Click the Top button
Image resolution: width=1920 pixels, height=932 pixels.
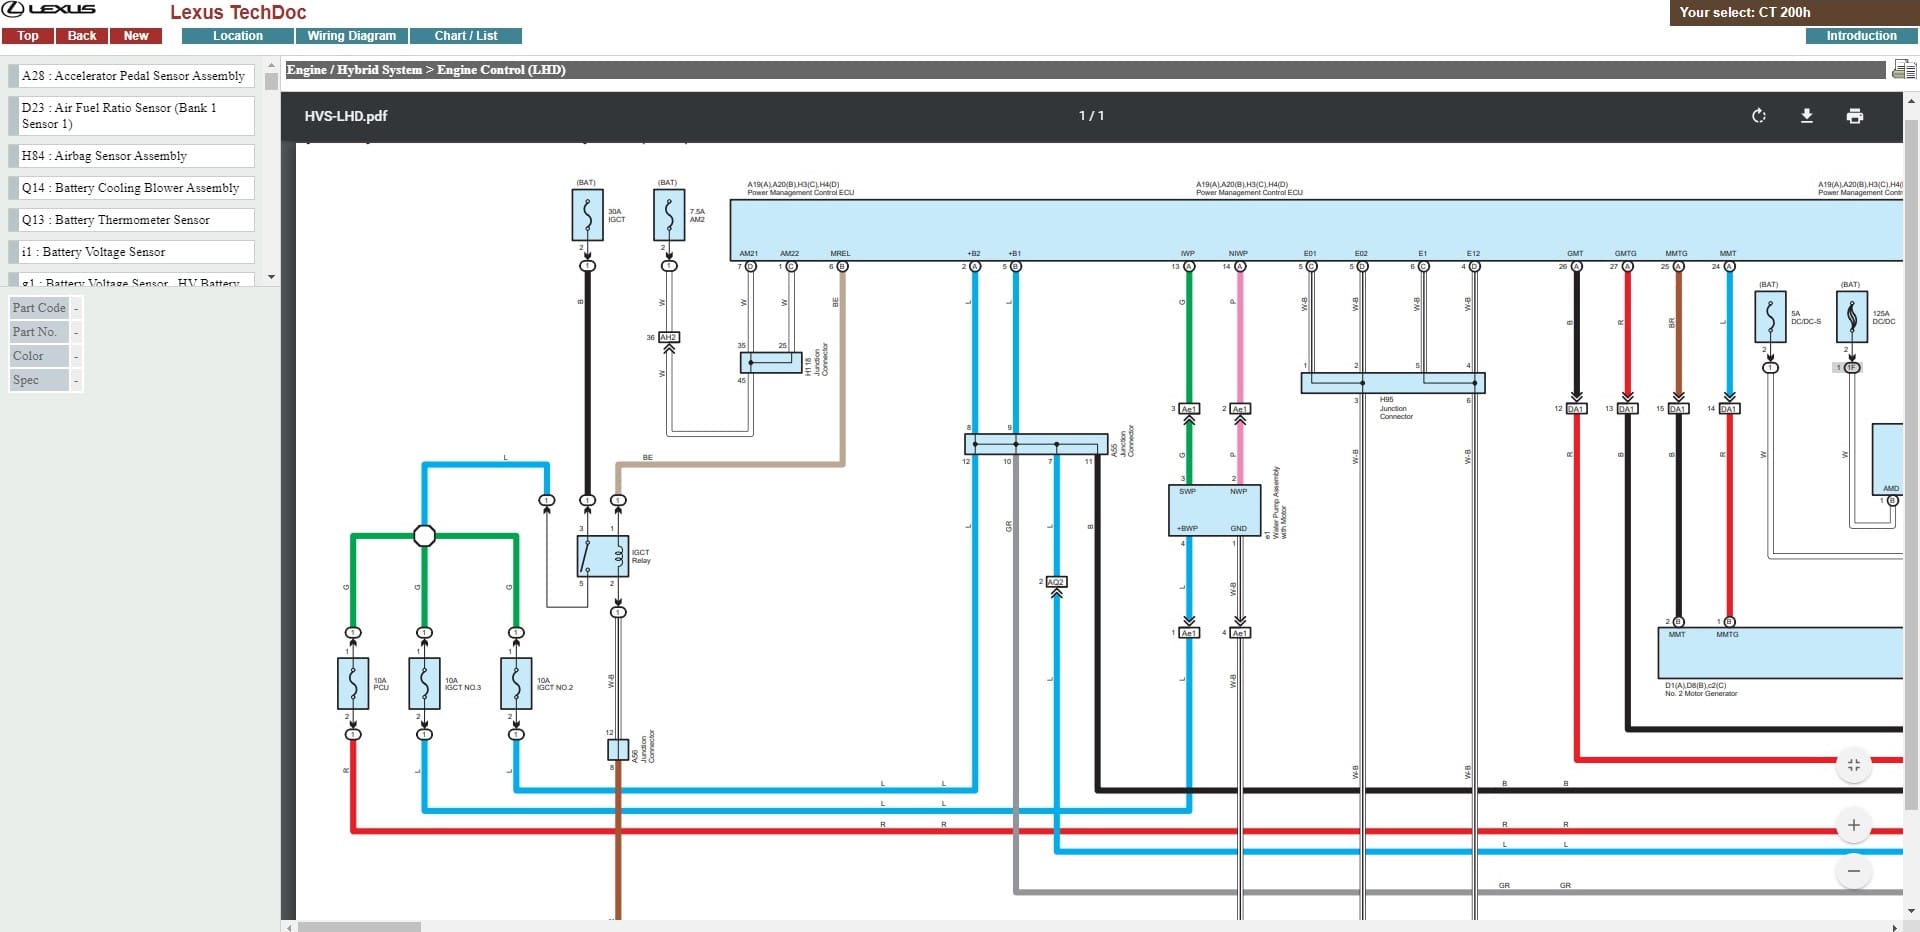(x=28, y=36)
